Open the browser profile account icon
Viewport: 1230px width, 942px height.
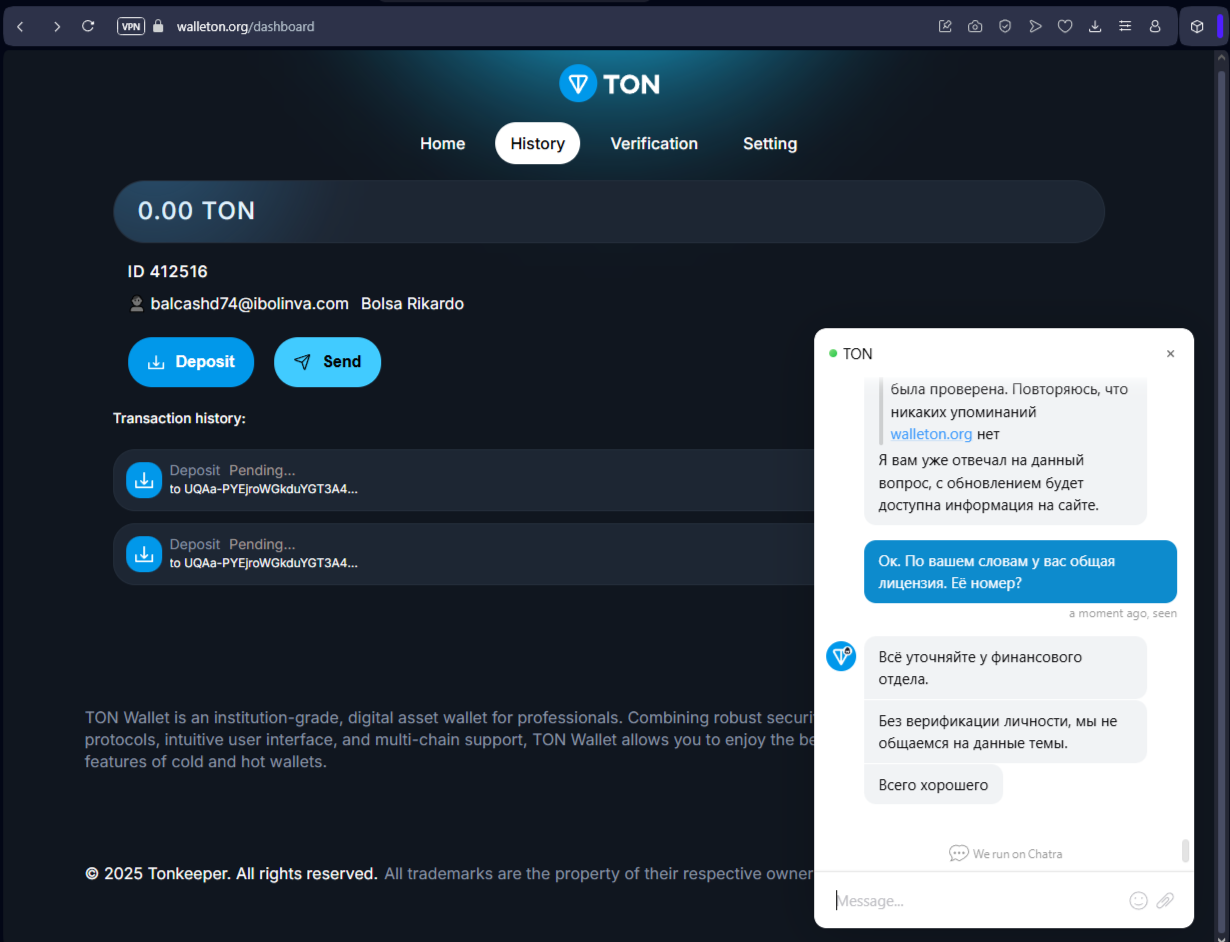[x=1155, y=27]
